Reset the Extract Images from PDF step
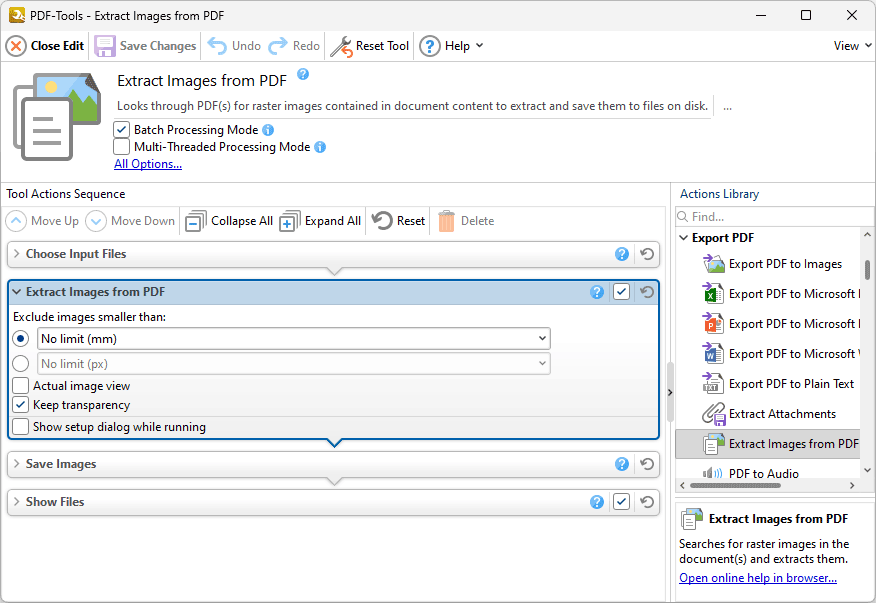Image resolution: width=876 pixels, height=603 pixels. coord(647,292)
